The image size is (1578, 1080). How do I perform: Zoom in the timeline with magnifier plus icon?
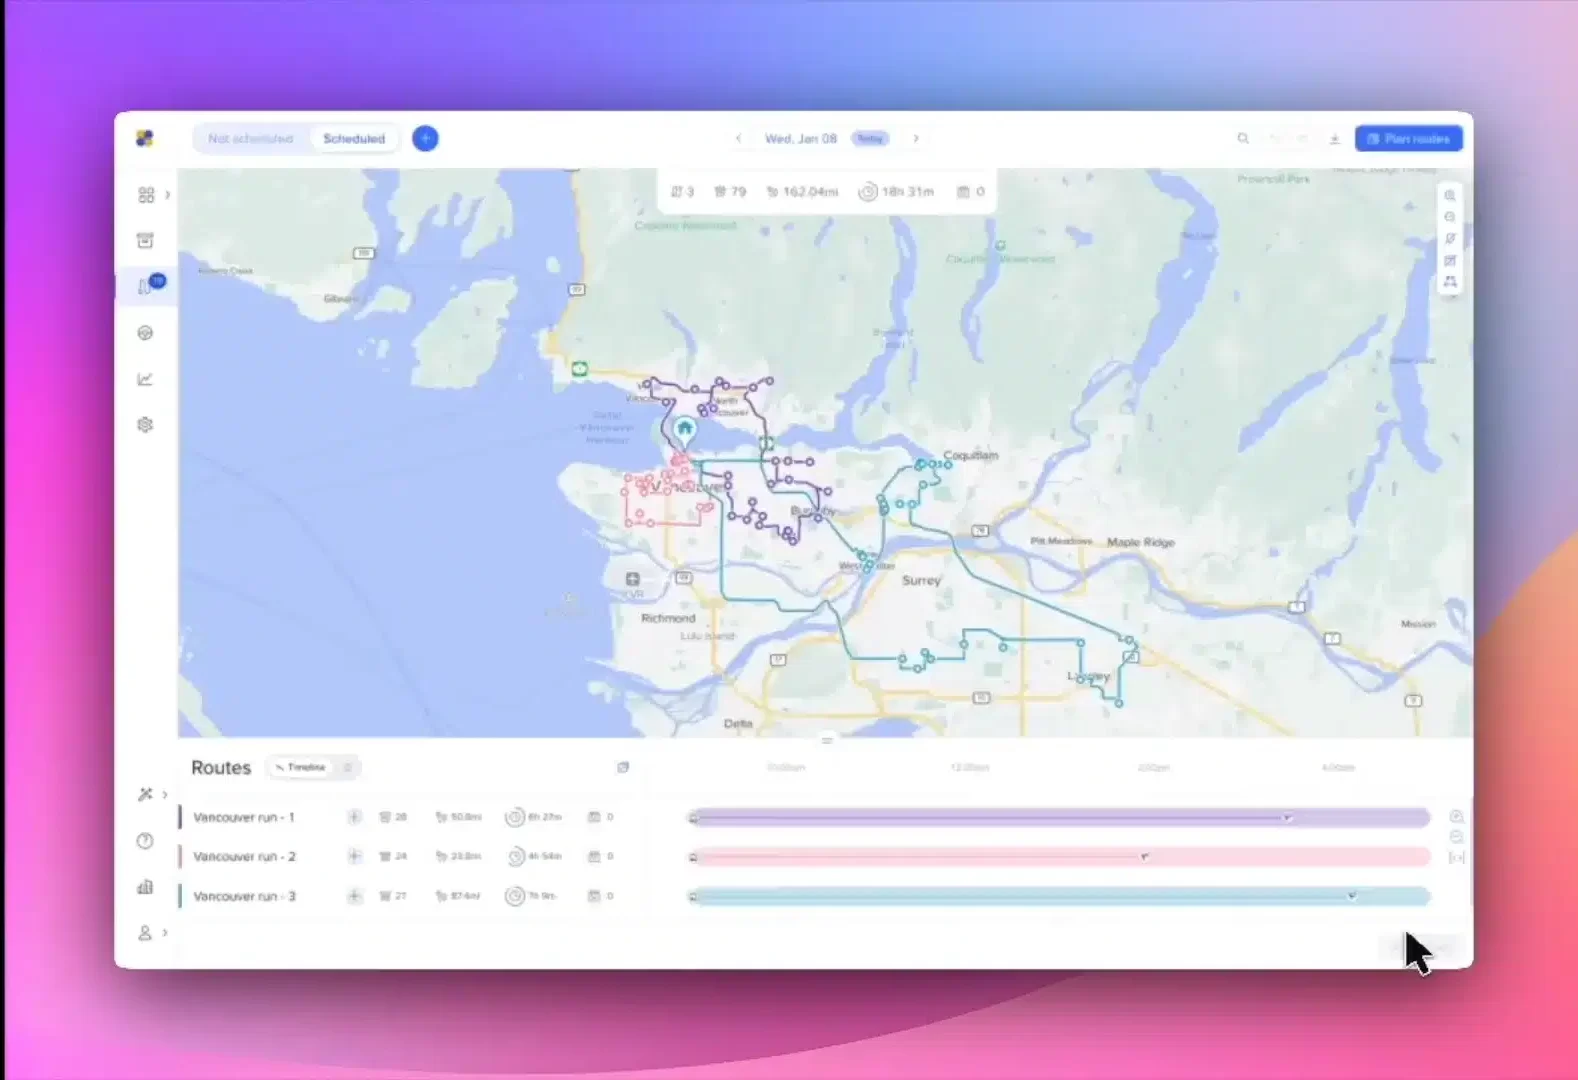coord(1456,816)
